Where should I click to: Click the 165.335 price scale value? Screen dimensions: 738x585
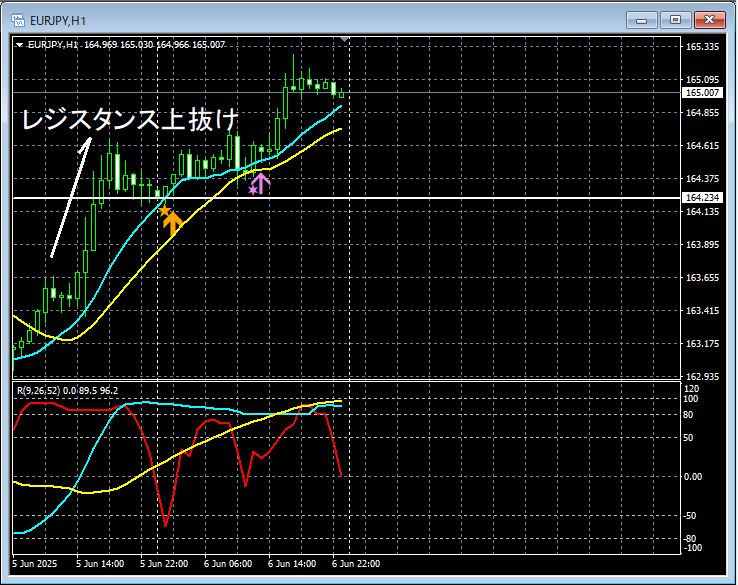pyautogui.click(x=702, y=47)
